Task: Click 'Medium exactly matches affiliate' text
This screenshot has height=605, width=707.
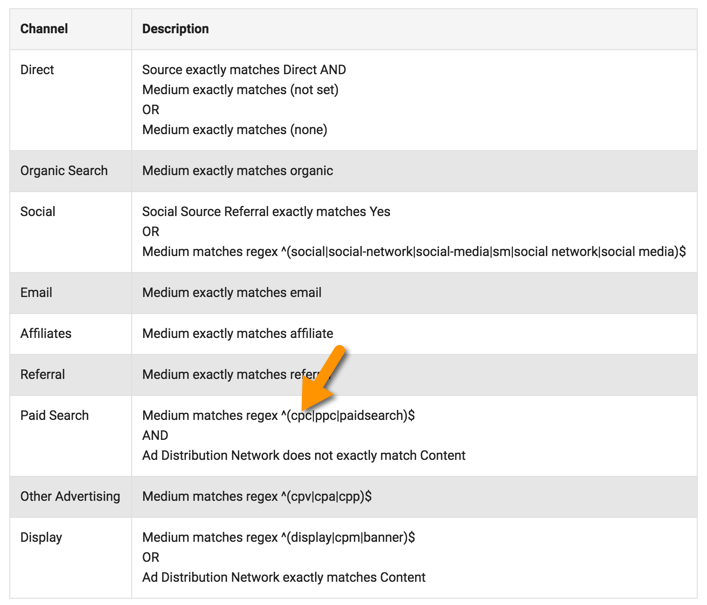Action: pyautogui.click(x=238, y=334)
